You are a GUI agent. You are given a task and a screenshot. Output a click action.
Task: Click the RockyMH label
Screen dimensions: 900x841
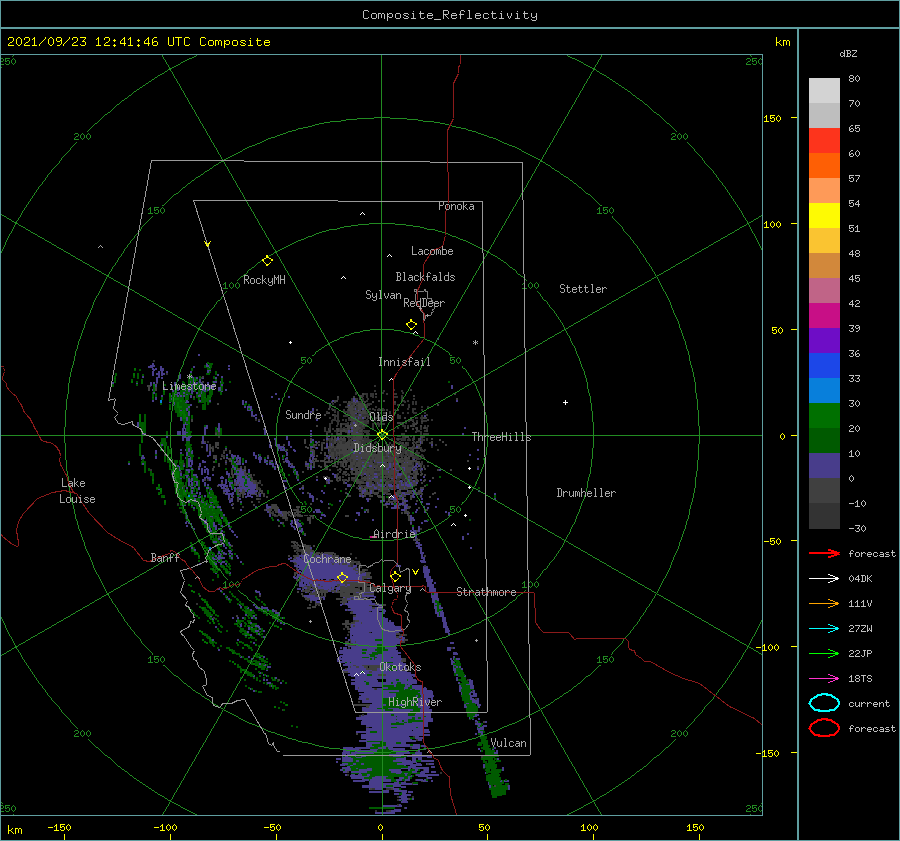point(264,280)
